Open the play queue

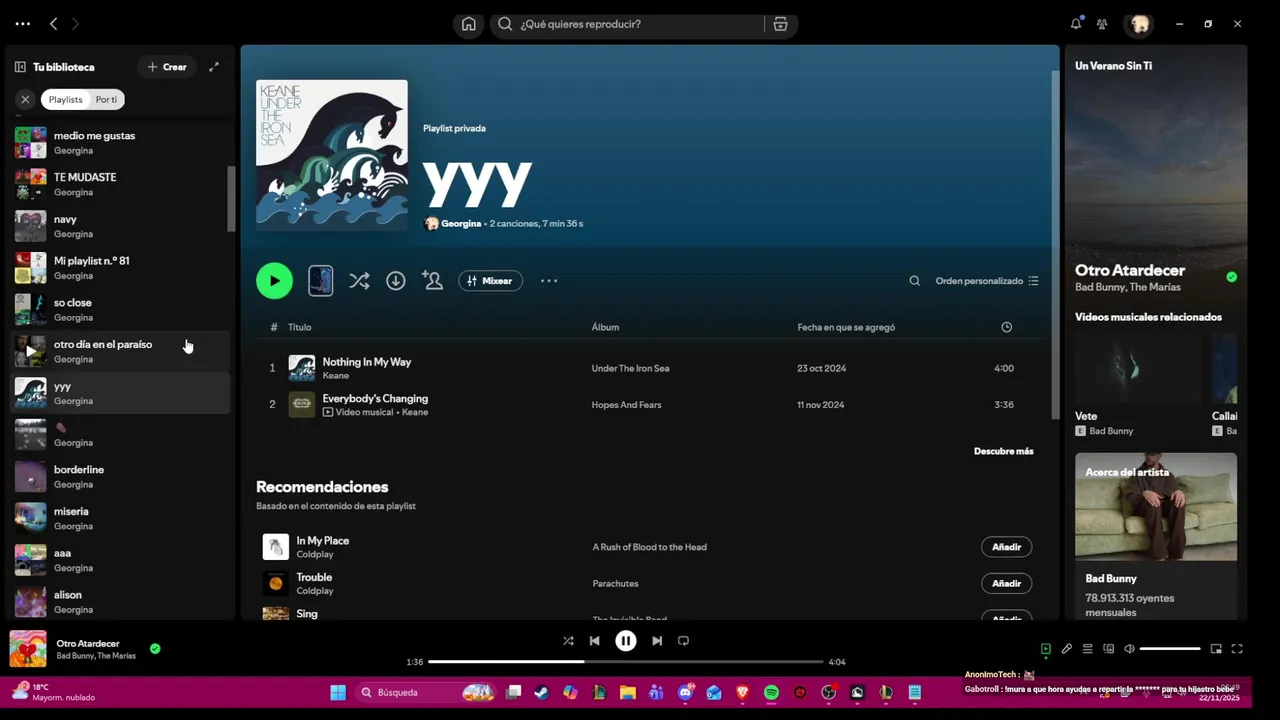(x=1088, y=649)
